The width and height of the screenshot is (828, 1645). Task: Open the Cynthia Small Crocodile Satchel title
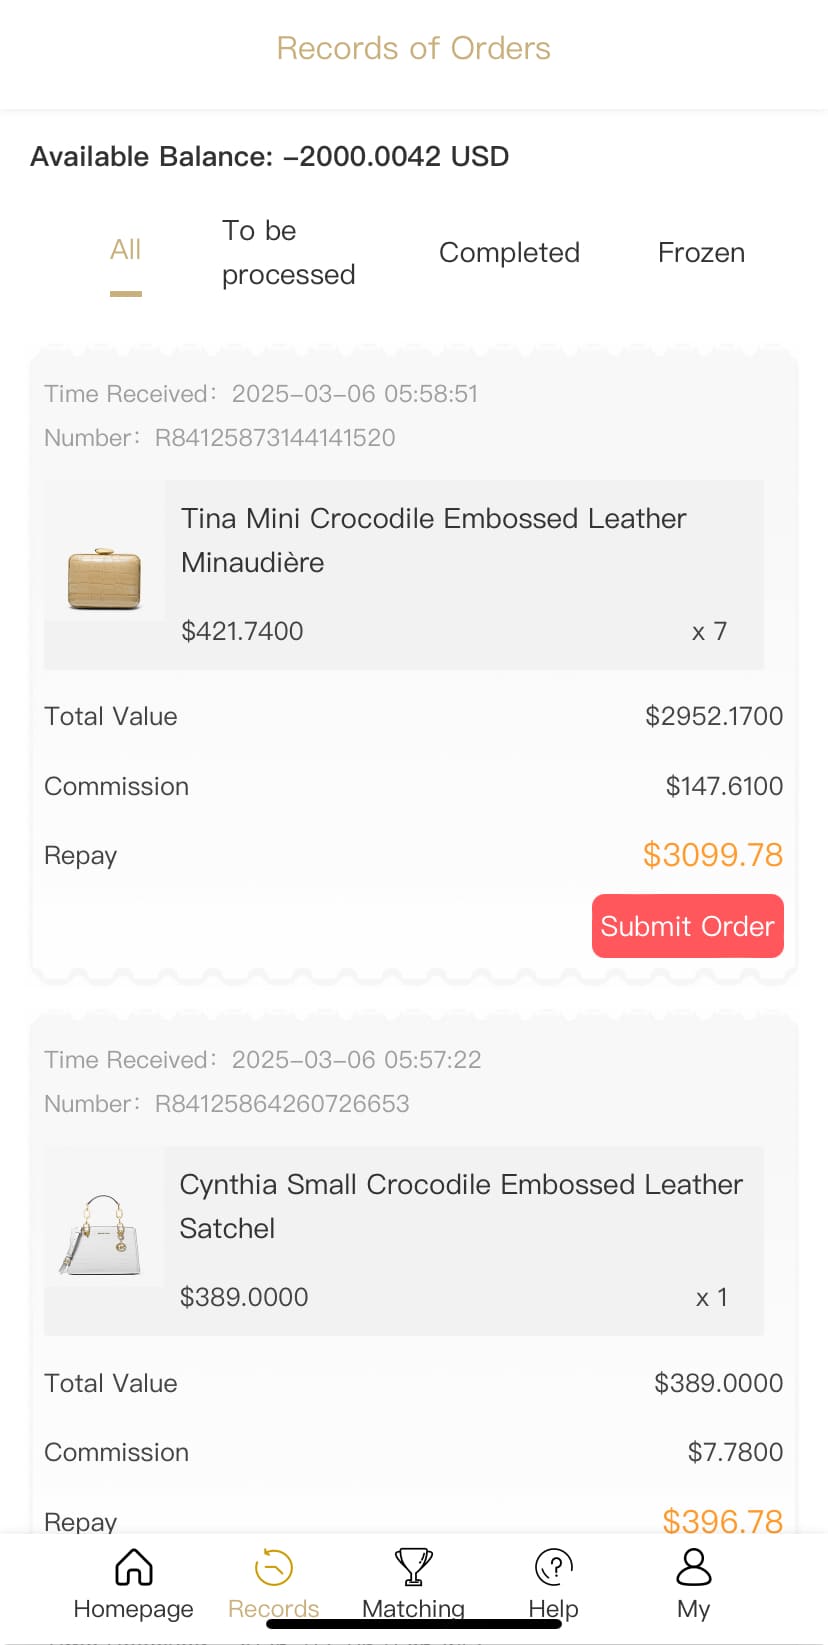460,1206
